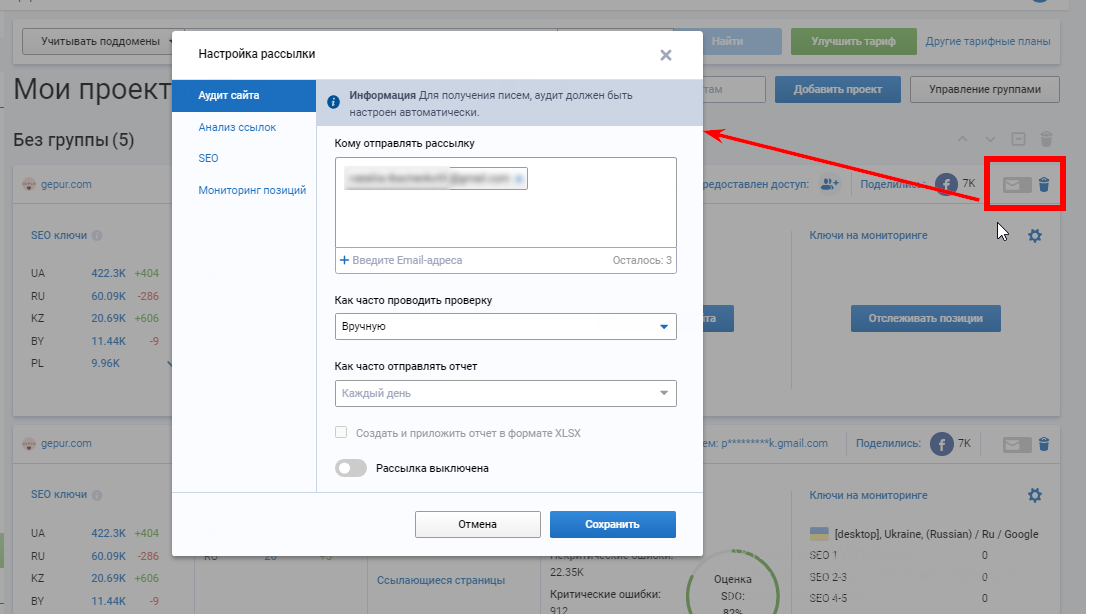
Task: Click the Сохранить button
Action: point(612,524)
